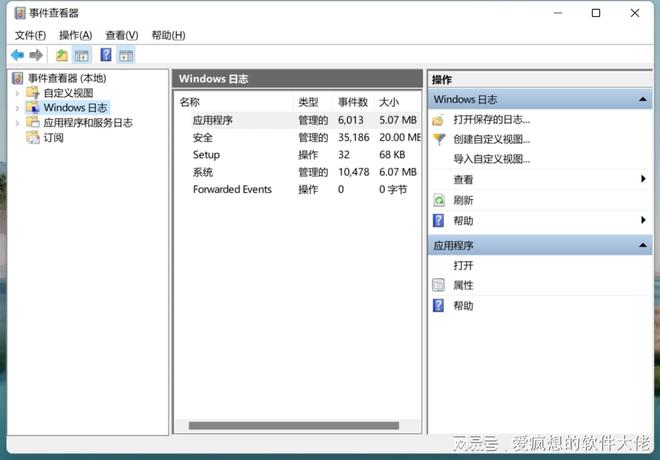Open the 操作(A) menu
The width and height of the screenshot is (660, 460).
click(76, 35)
